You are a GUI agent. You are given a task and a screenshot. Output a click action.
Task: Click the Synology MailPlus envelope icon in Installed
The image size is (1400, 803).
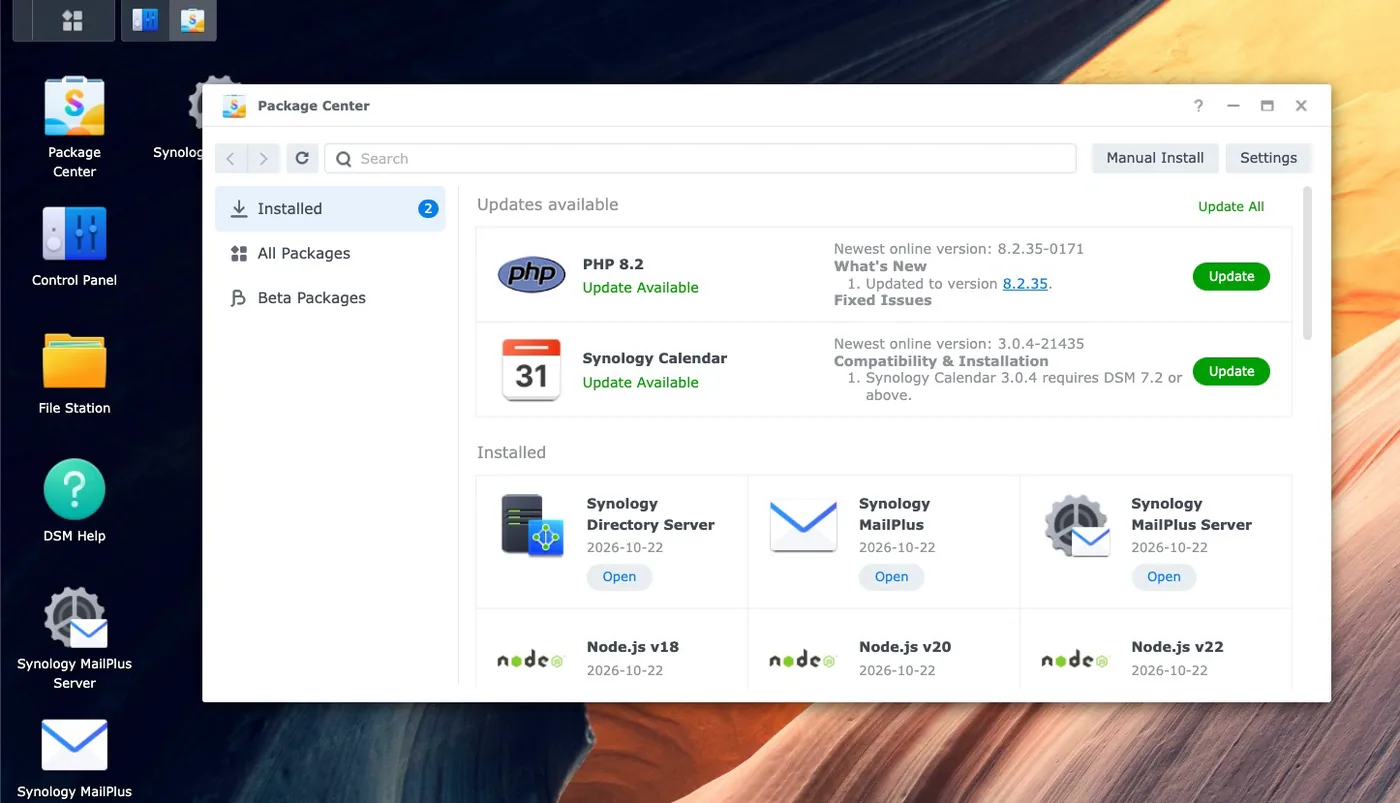803,525
